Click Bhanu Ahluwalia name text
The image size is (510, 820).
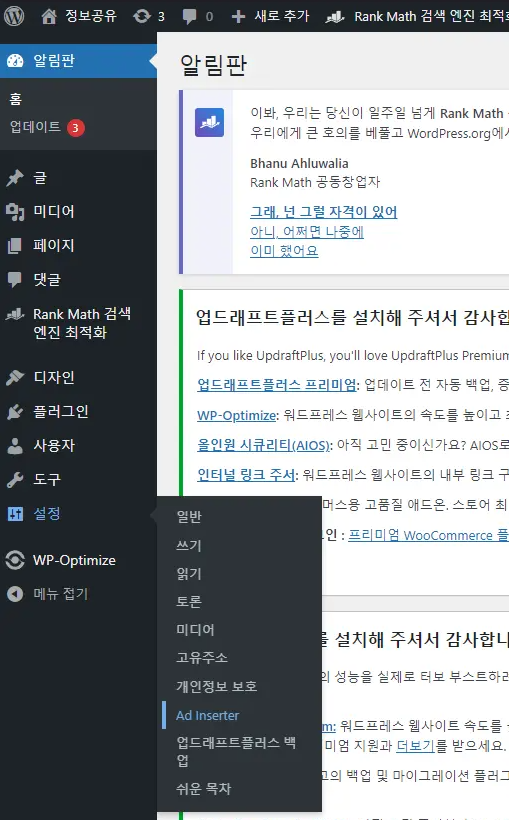pyautogui.click(x=299, y=164)
